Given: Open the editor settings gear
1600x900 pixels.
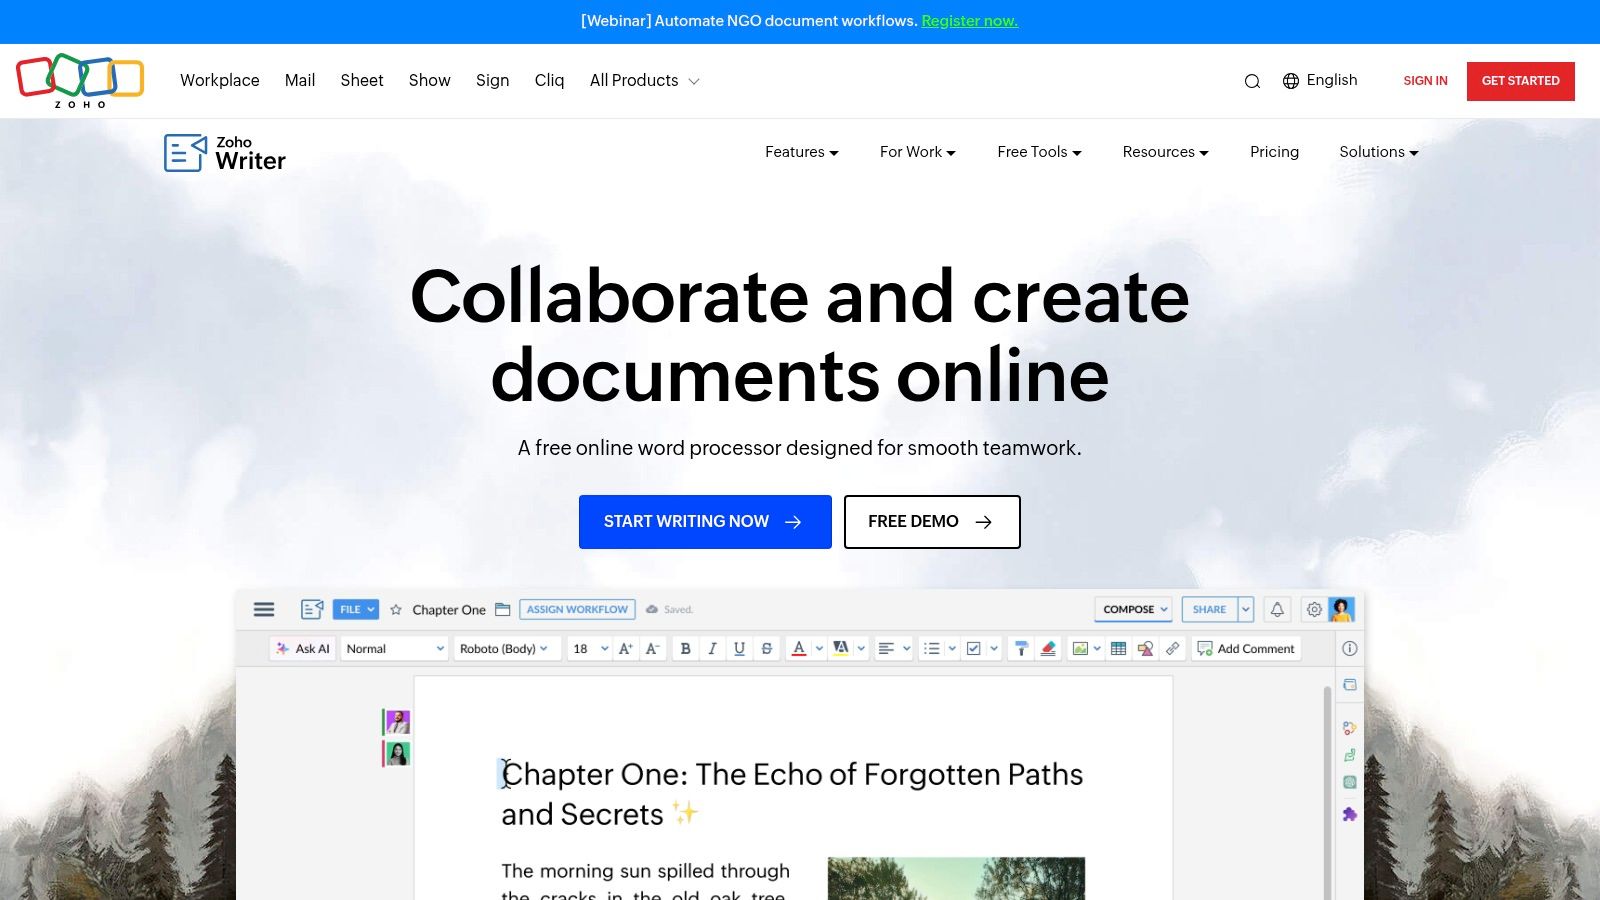Looking at the screenshot, I should coord(1312,609).
